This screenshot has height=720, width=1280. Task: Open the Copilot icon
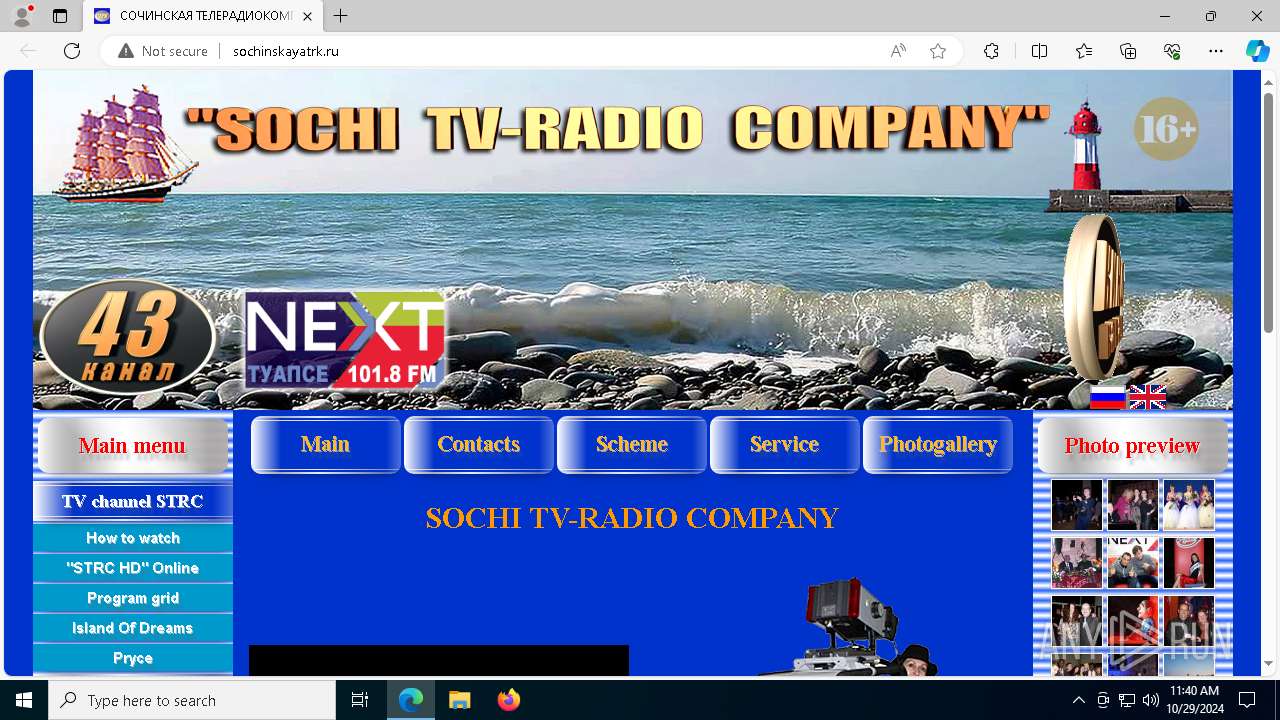coord(1257,51)
